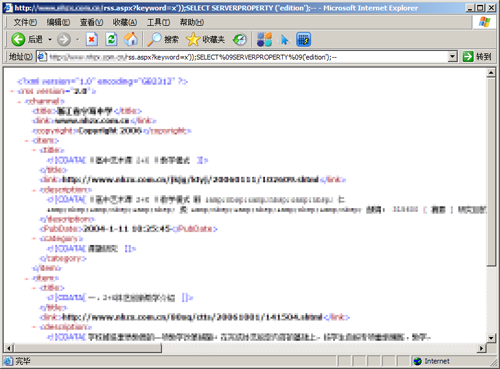Screen dimensions: 500x369
Task: Click the vertical scrollbar down arrow
Action: [x=491, y=338]
